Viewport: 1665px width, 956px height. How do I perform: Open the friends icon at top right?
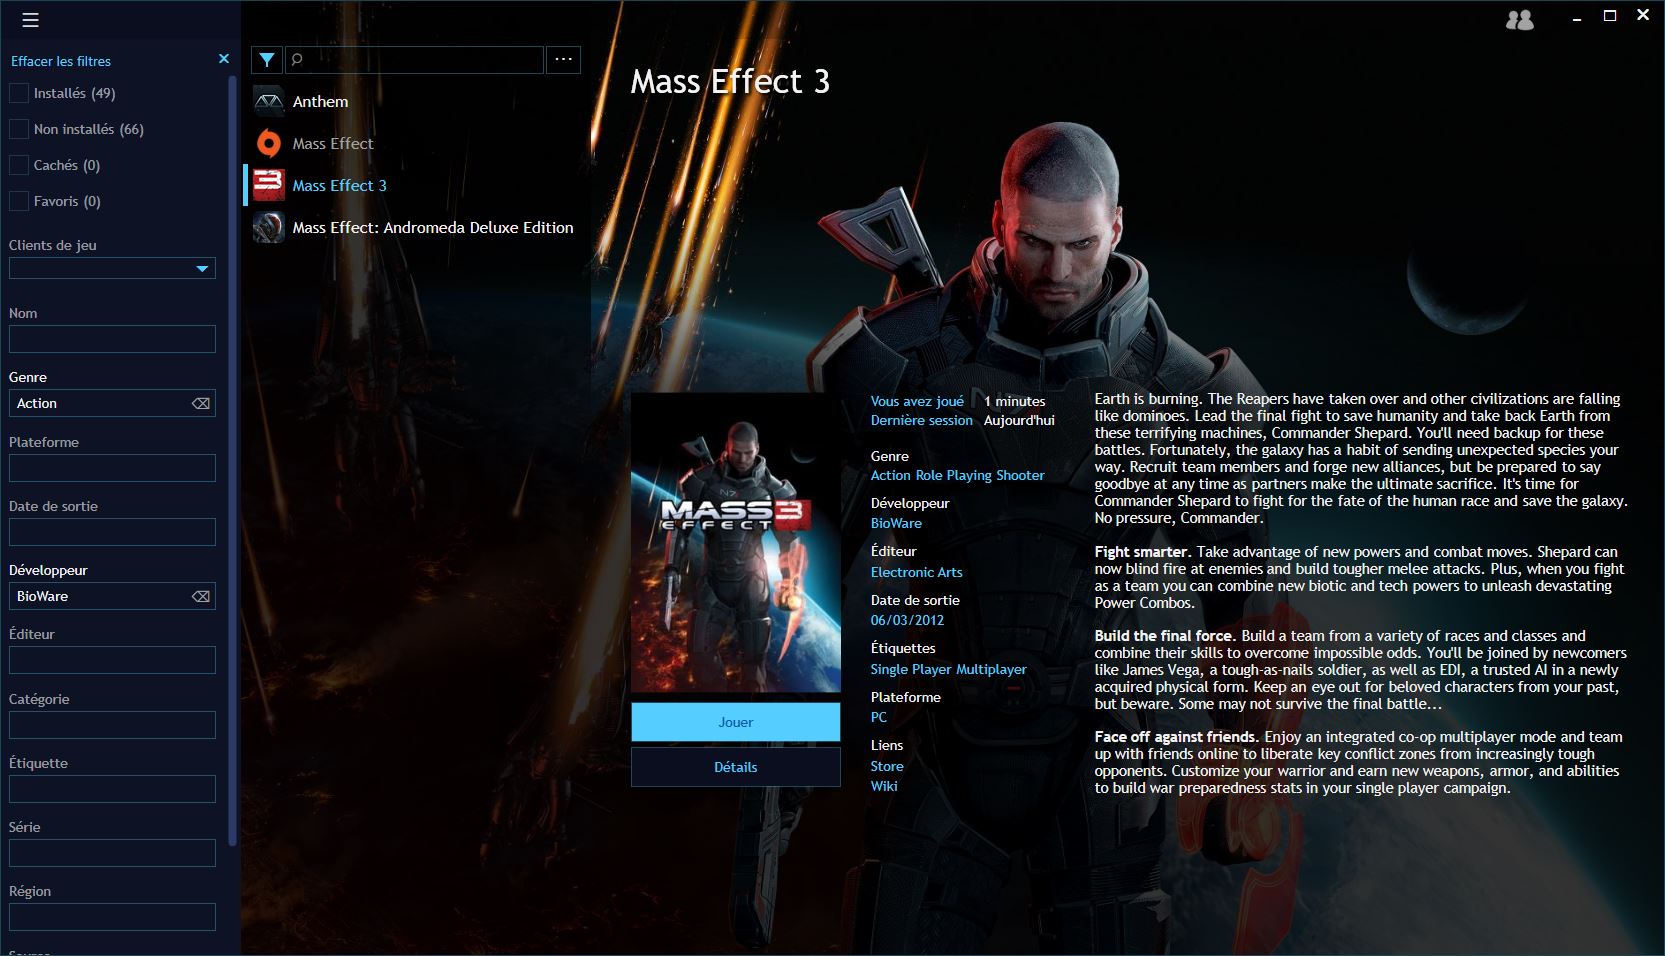(1520, 20)
